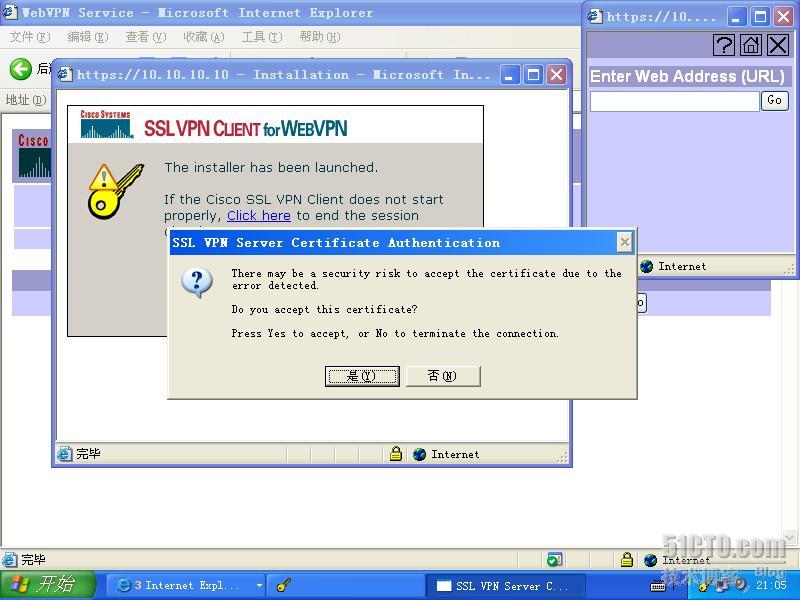Click the yellow key taskbar button
This screenshot has width=800, height=600.
pos(345,585)
